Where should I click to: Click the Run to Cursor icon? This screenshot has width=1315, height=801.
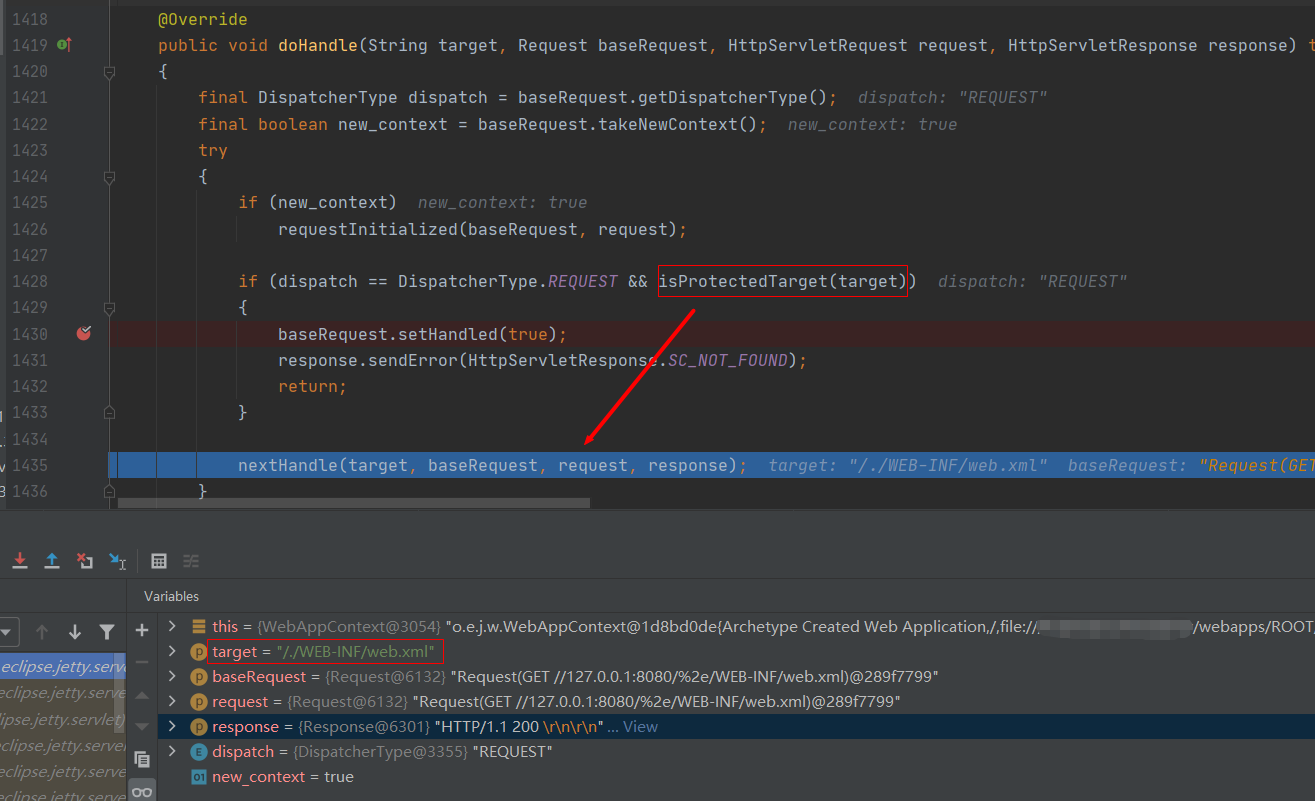click(118, 561)
